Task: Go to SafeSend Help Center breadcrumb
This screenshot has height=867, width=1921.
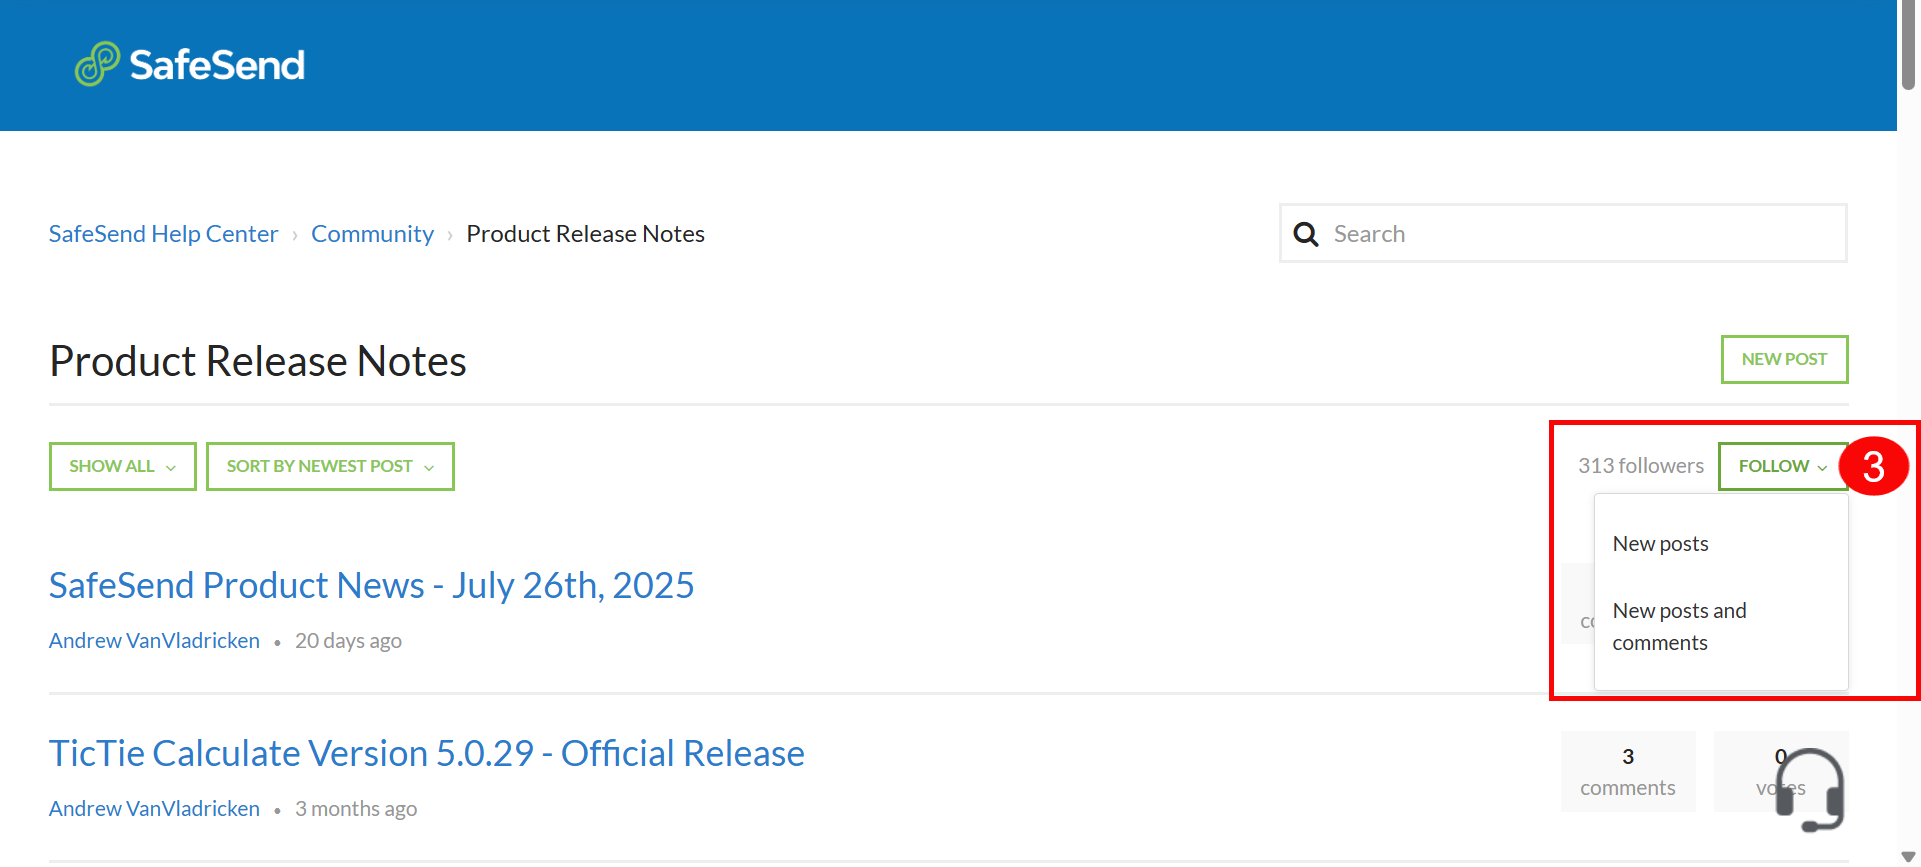Action: pyautogui.click(x=163, y=234)
